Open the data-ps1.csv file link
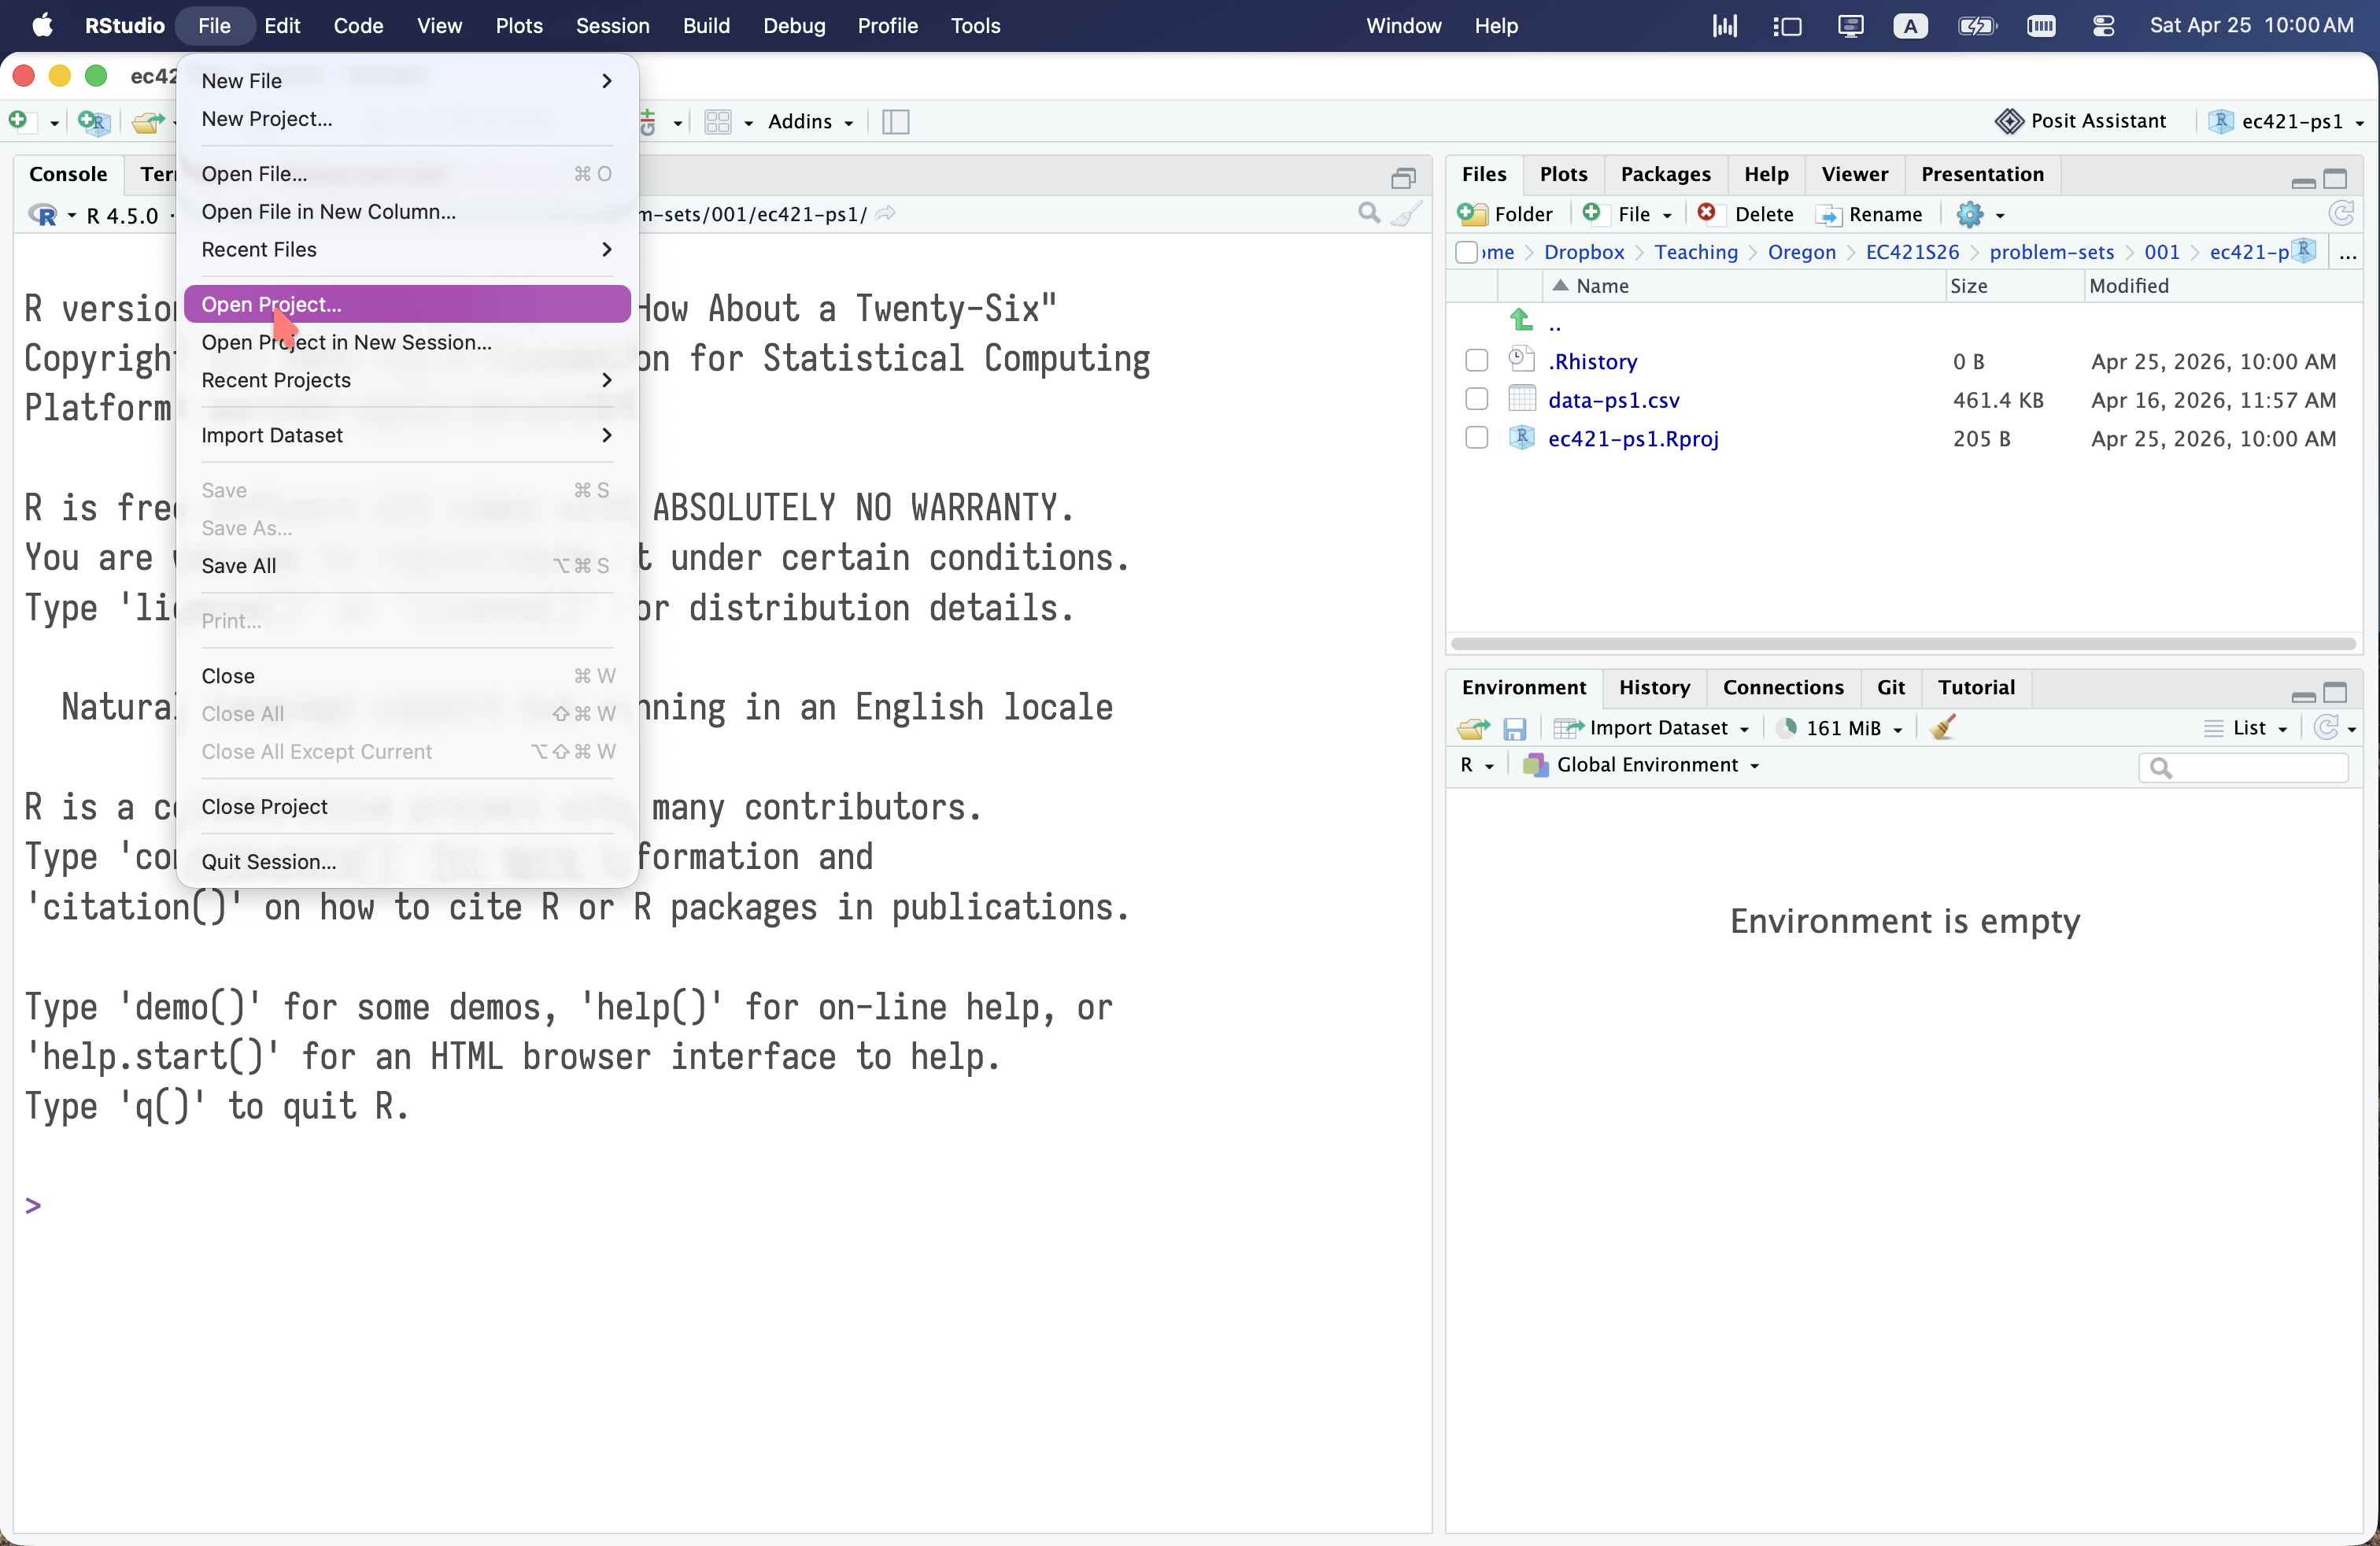2380x1546 pixels. tap(1613, 400)
